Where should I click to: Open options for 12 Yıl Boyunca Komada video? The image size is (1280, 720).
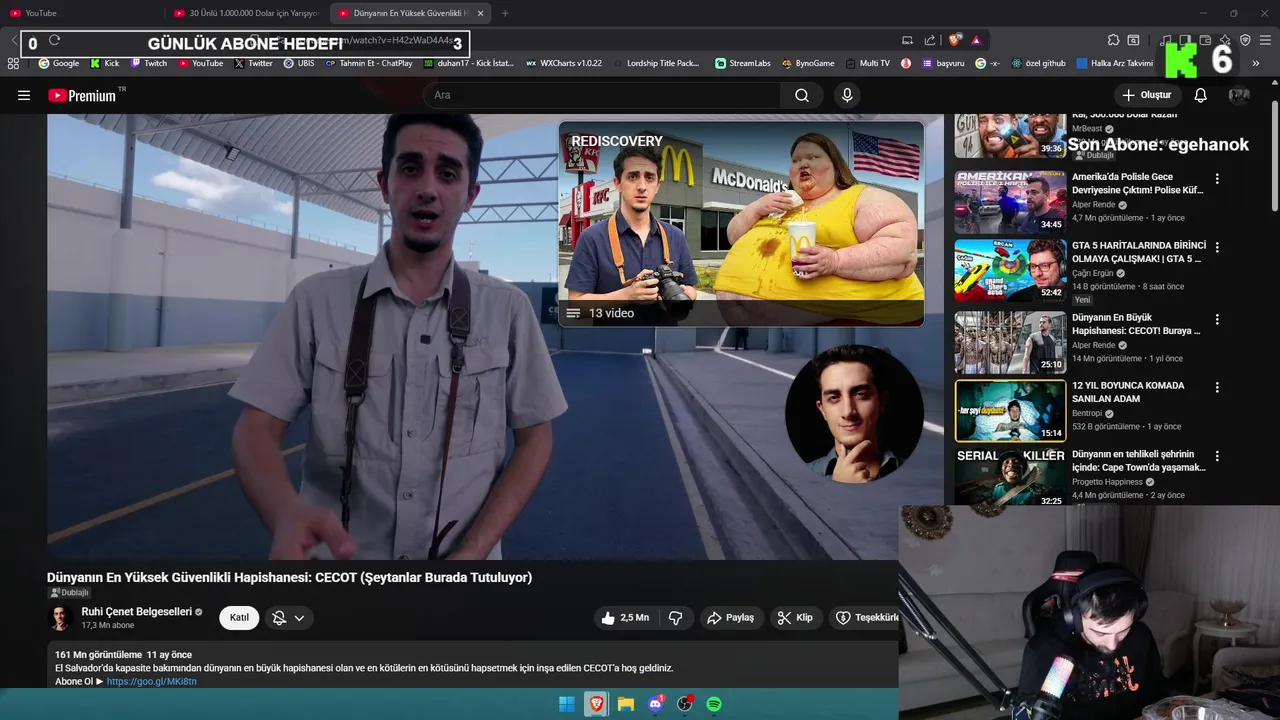tap(1217, 387)
